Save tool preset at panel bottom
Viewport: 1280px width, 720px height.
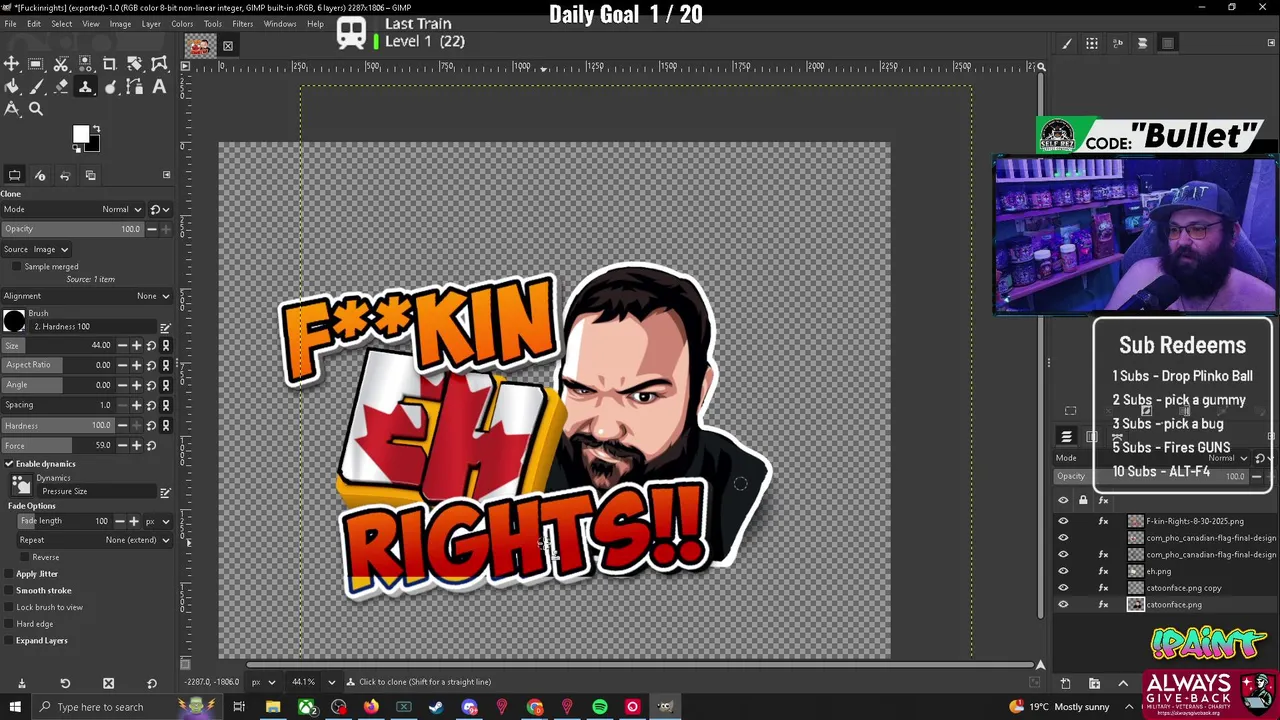[21, 683]
